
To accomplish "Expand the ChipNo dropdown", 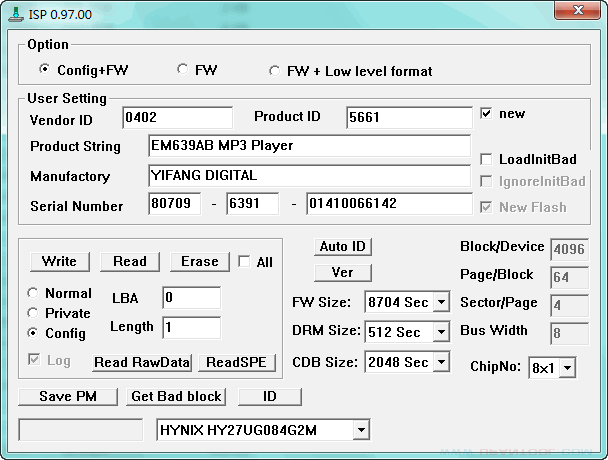I will (567, 368).
